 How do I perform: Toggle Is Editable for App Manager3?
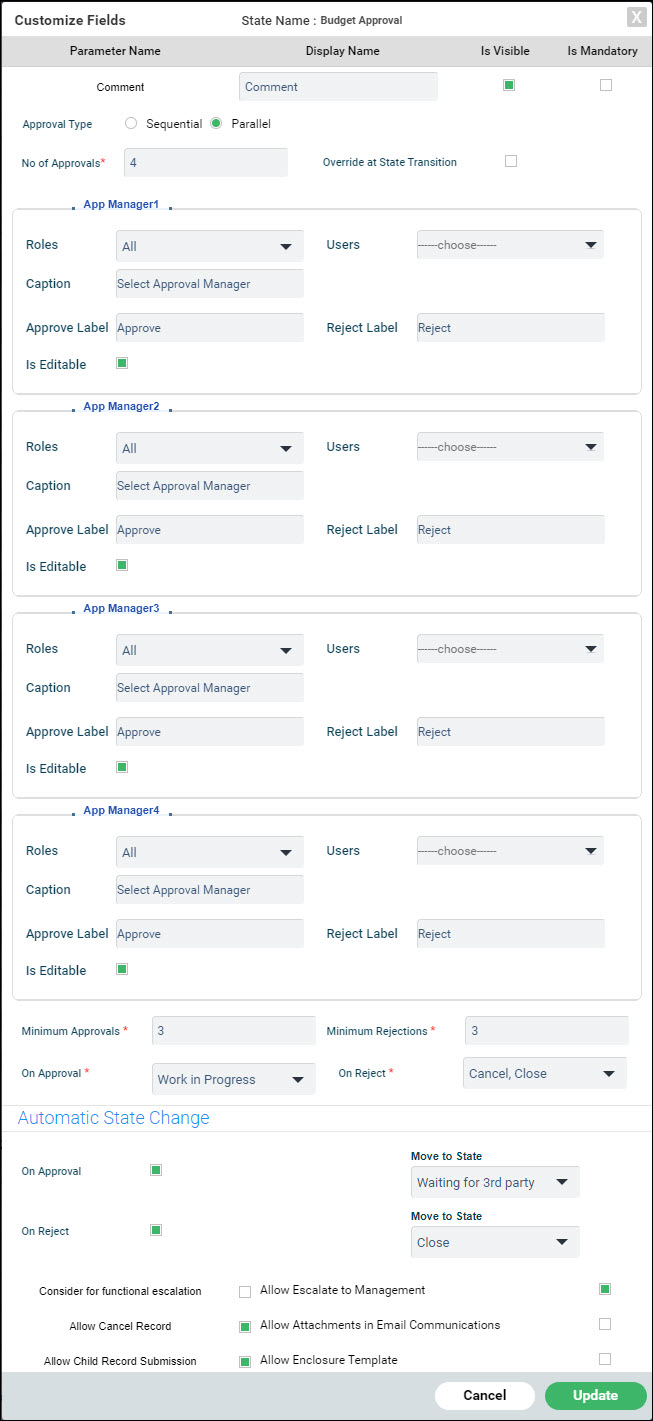click(x=121, y=767)
